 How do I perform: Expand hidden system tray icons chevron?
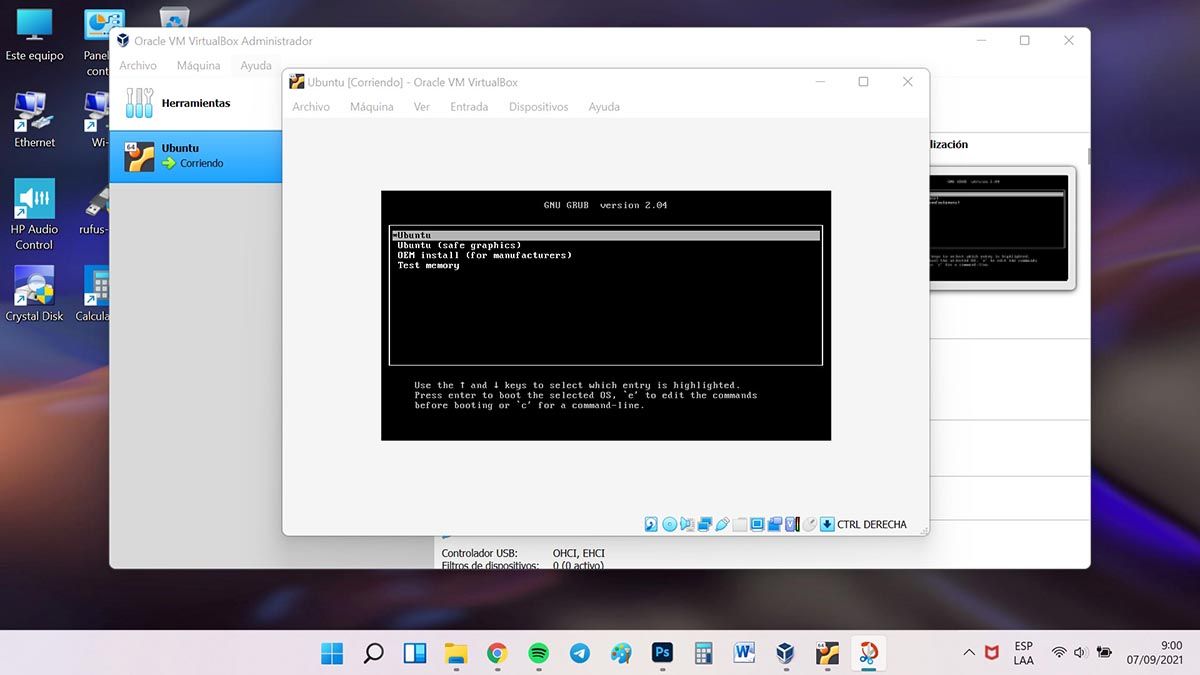pos(968,653)
